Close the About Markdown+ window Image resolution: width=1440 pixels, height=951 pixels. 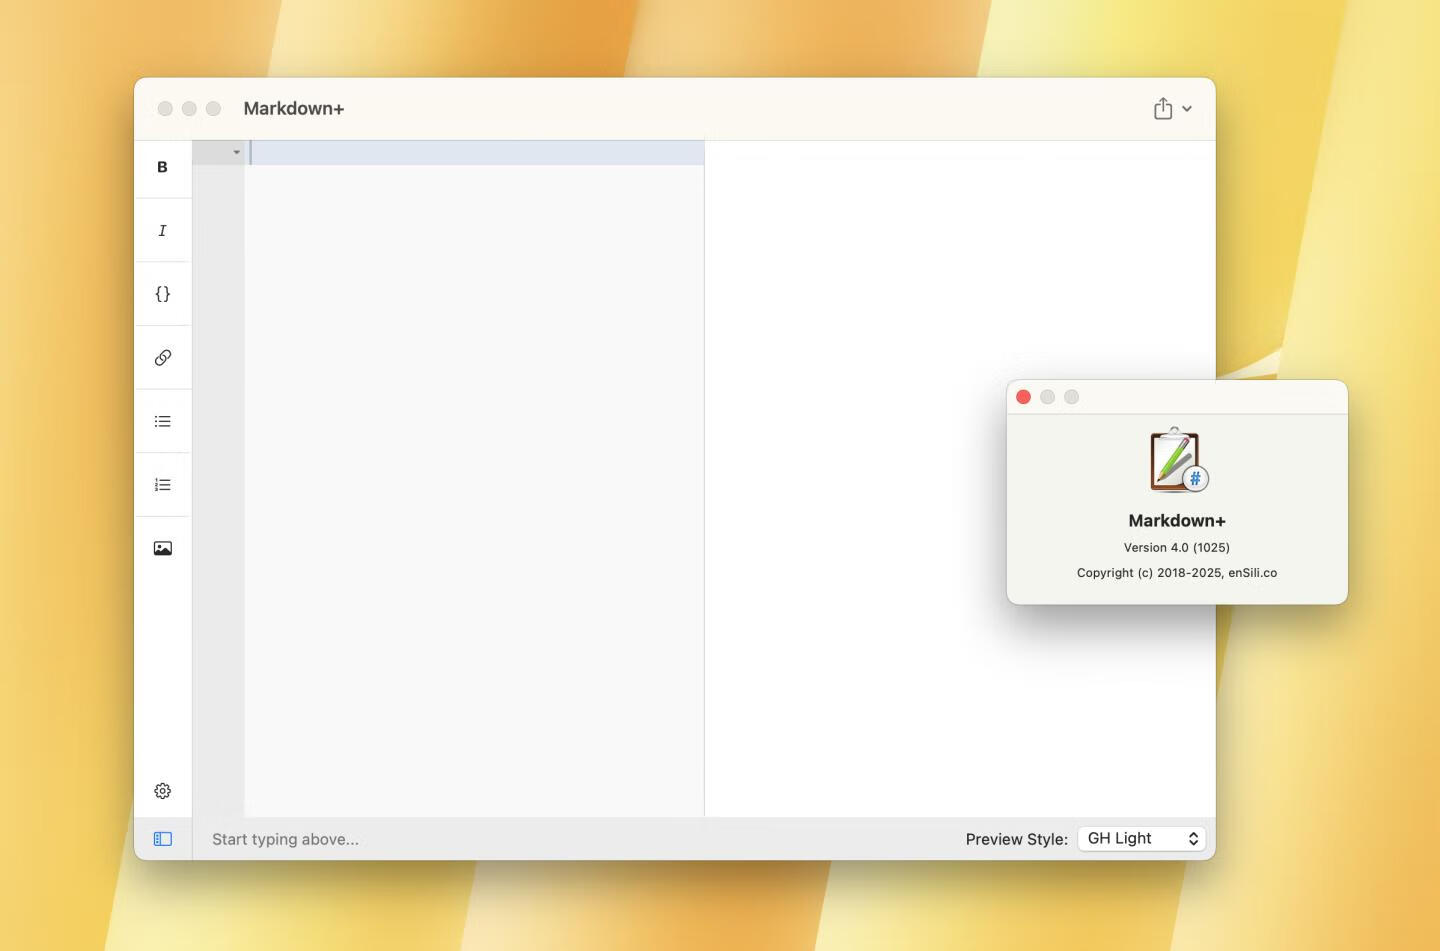click(1023, 397)
